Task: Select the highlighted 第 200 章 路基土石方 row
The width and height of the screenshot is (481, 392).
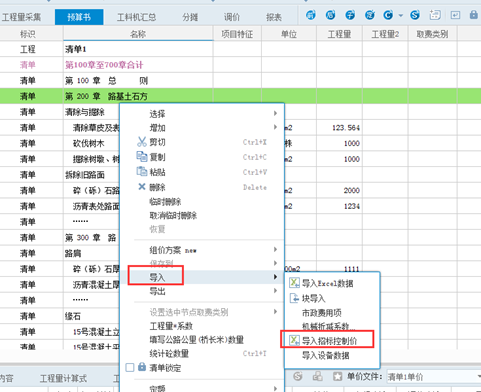Action: click(x=240, y=96)
